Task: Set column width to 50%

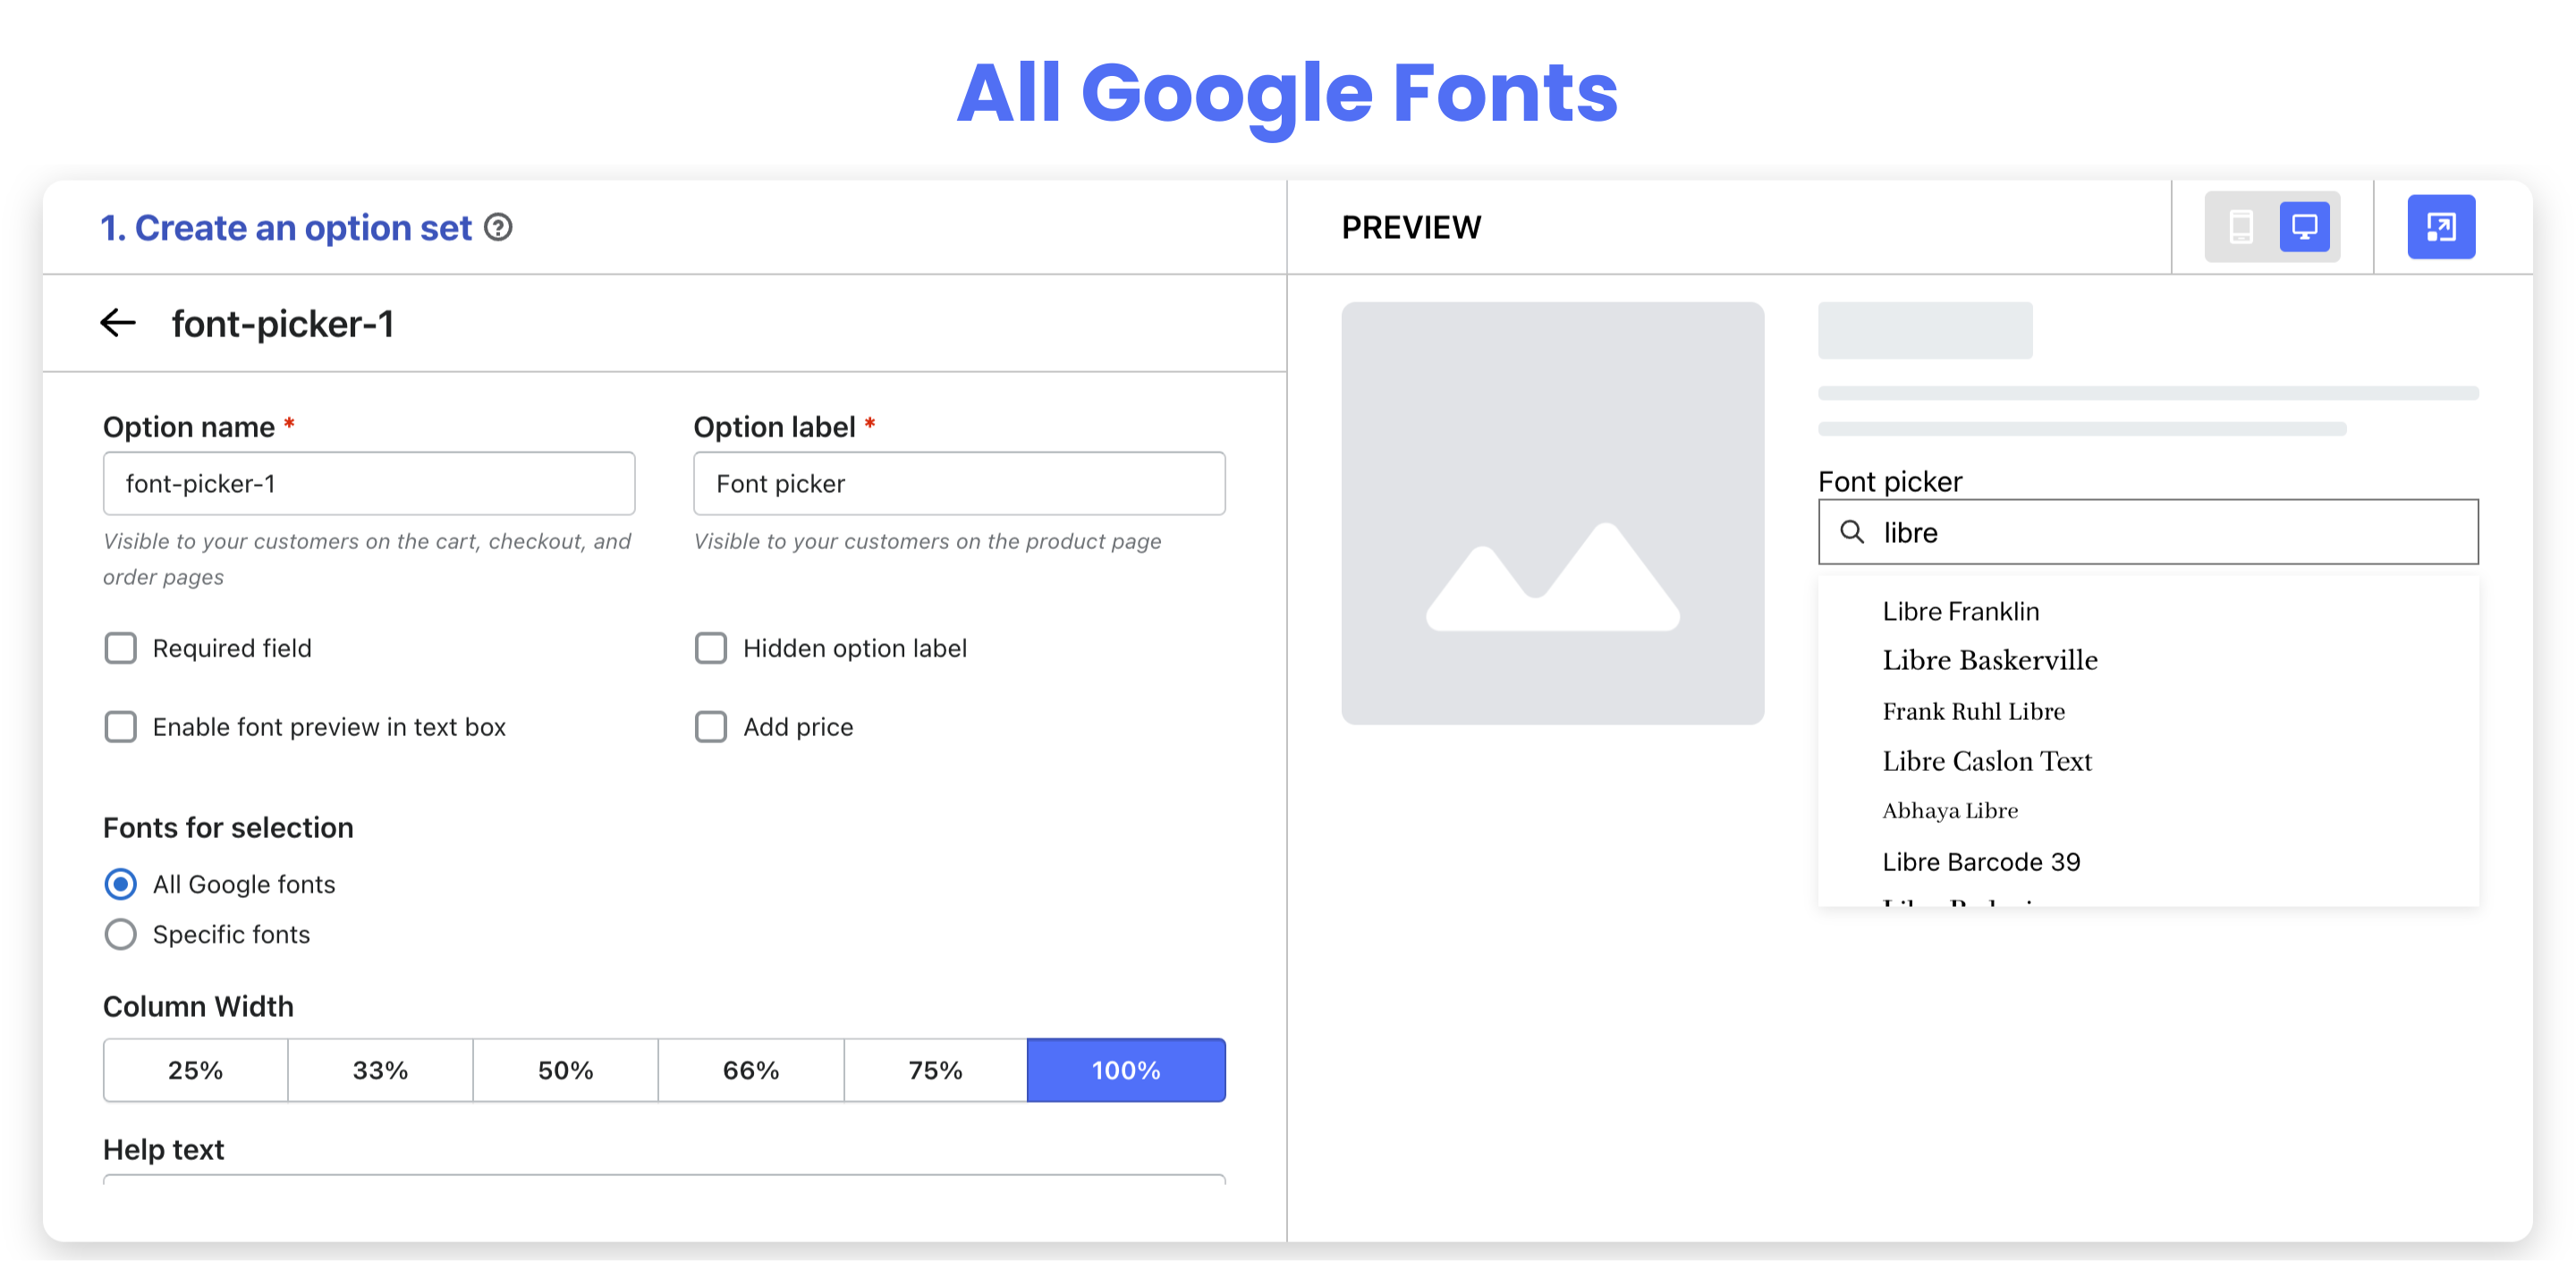Action: pos(565,1070)
